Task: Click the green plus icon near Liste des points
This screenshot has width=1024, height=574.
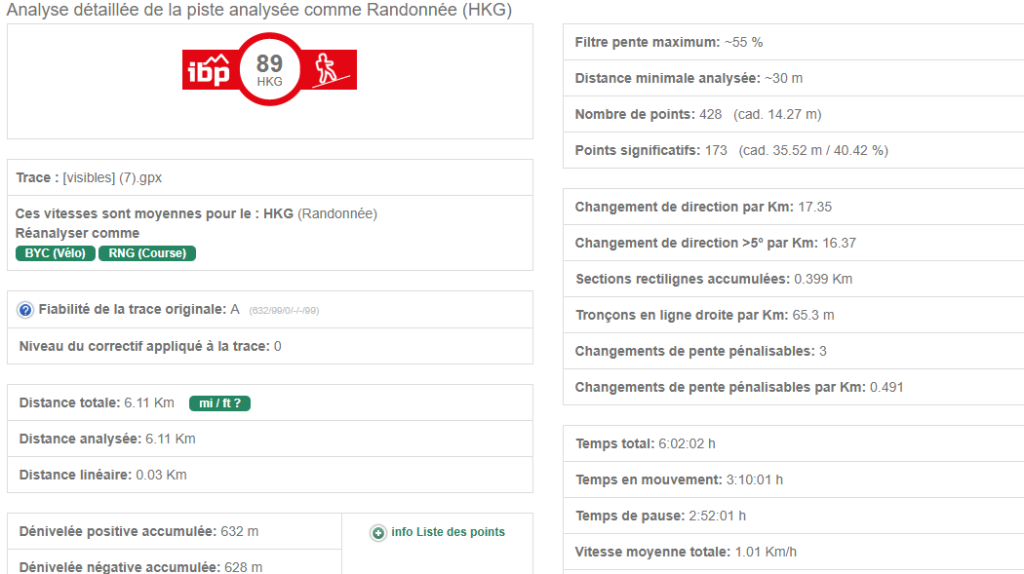Action: (378, 533)
